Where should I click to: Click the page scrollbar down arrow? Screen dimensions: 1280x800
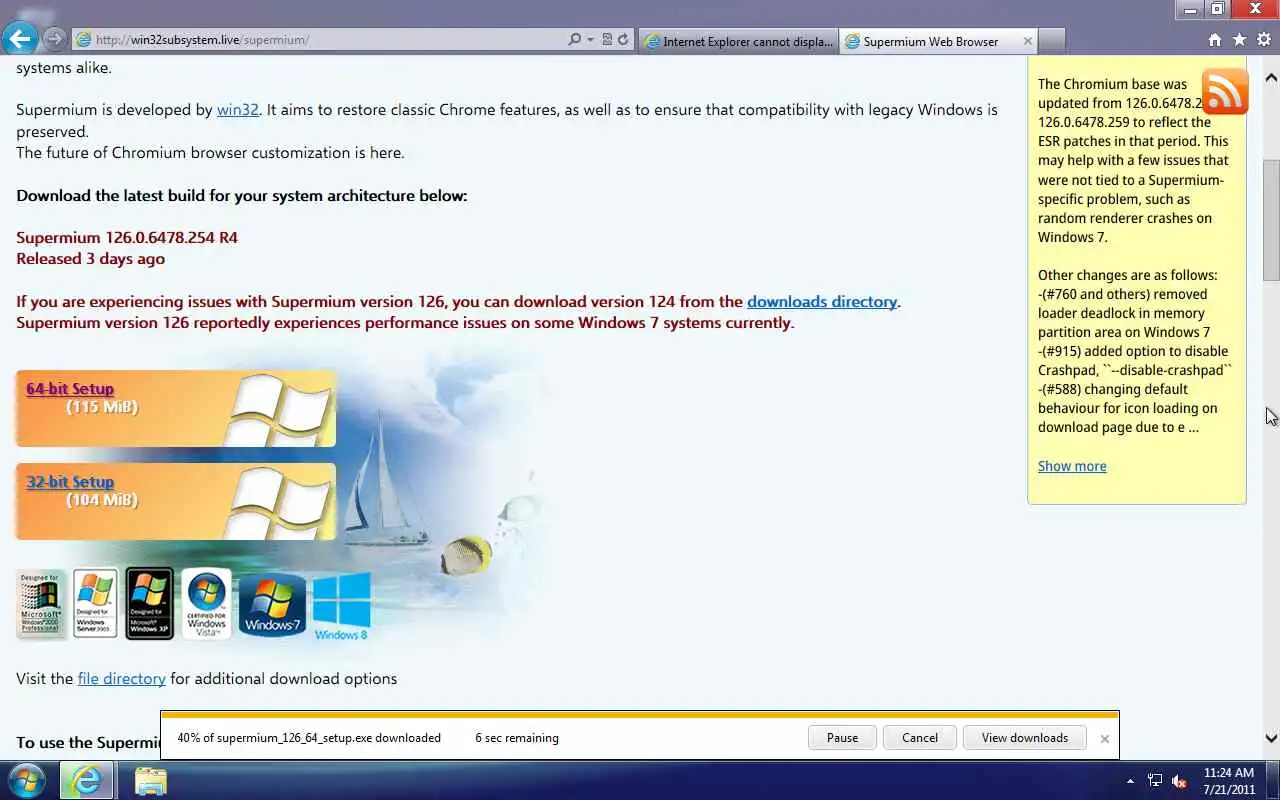(1271, 739)
